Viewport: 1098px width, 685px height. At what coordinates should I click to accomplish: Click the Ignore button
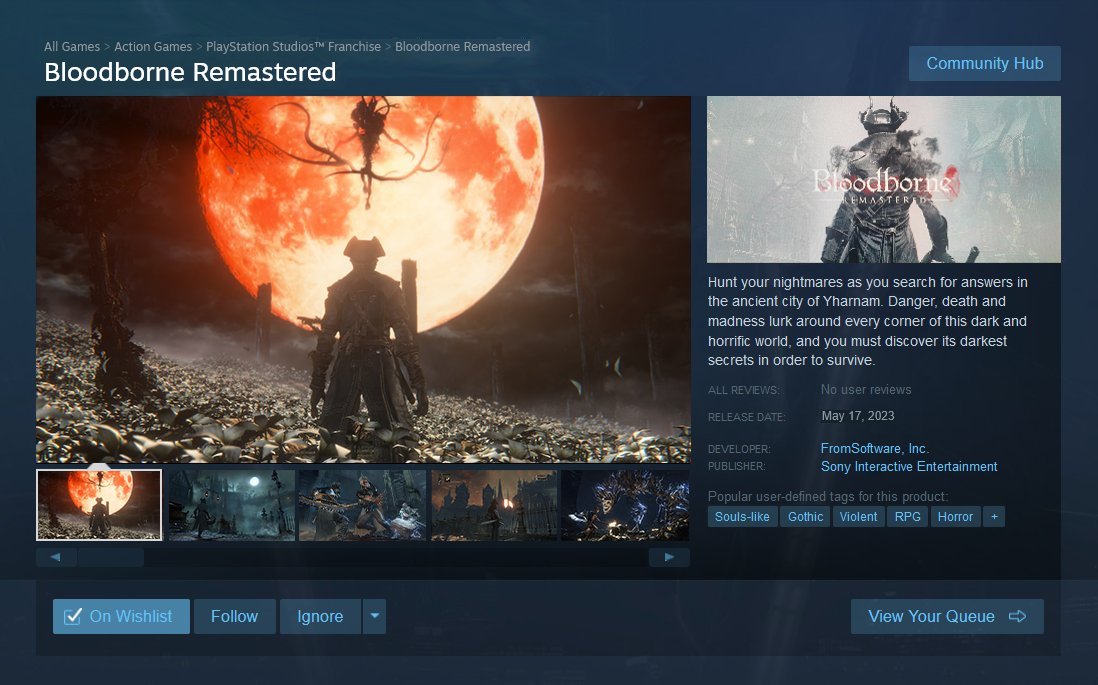(320, 616)
